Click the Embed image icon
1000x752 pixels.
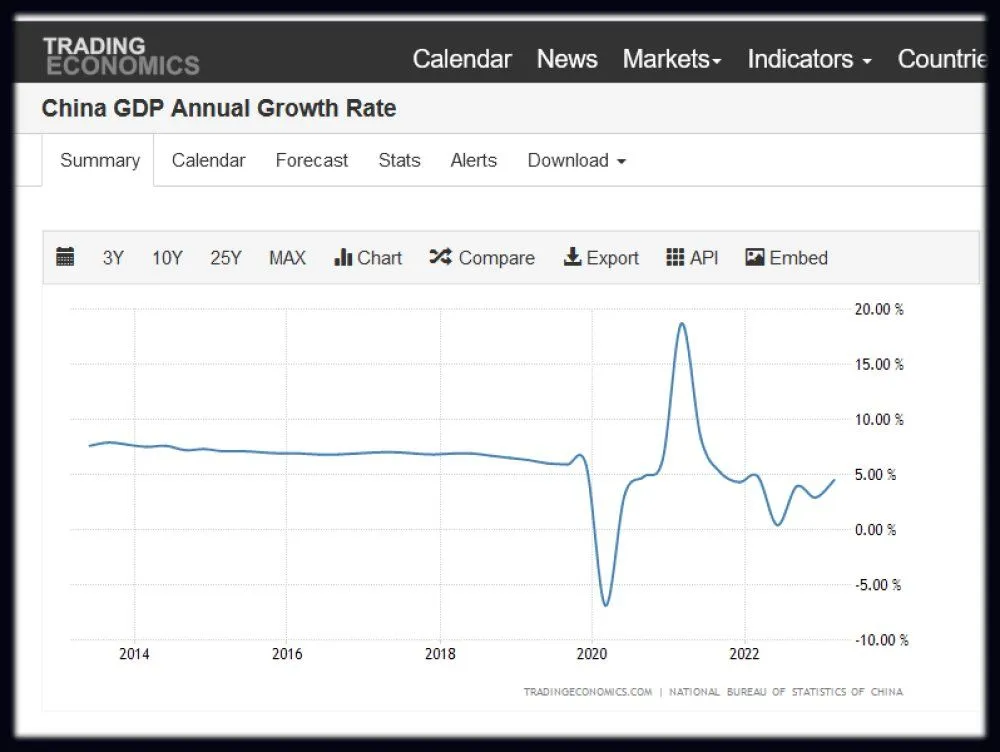tap(755, 258)
